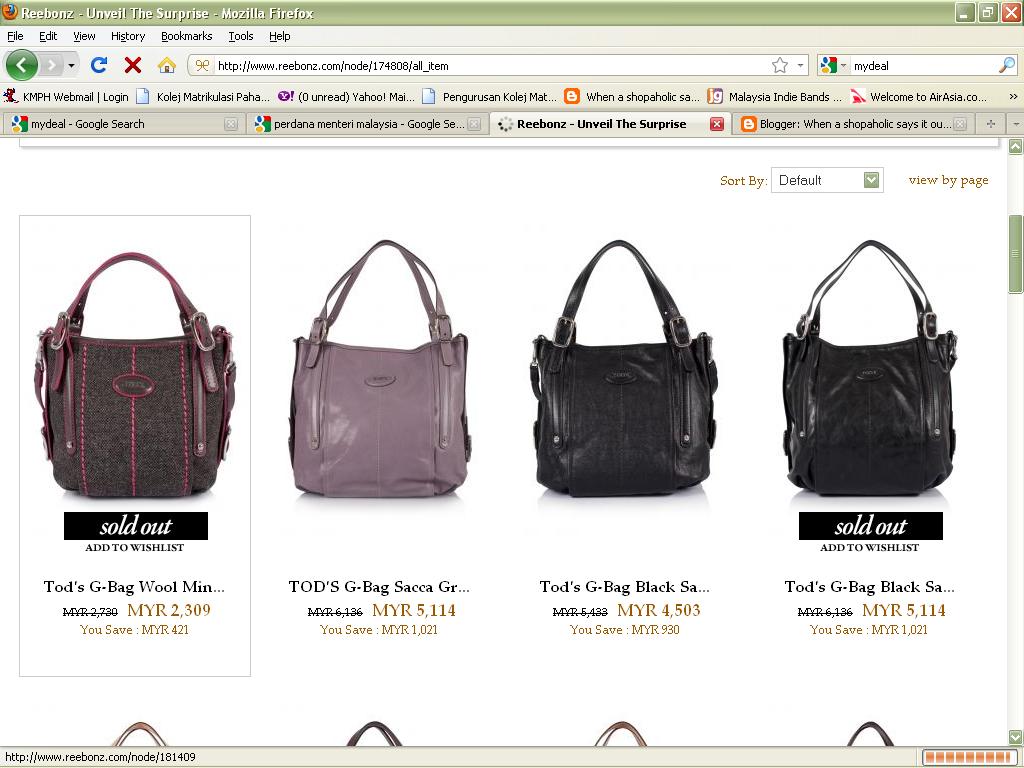Open Kolej Matrikulasi Paha... bookmark
The height and width of the screenshot is (768, 1024).
click(202, 97)
